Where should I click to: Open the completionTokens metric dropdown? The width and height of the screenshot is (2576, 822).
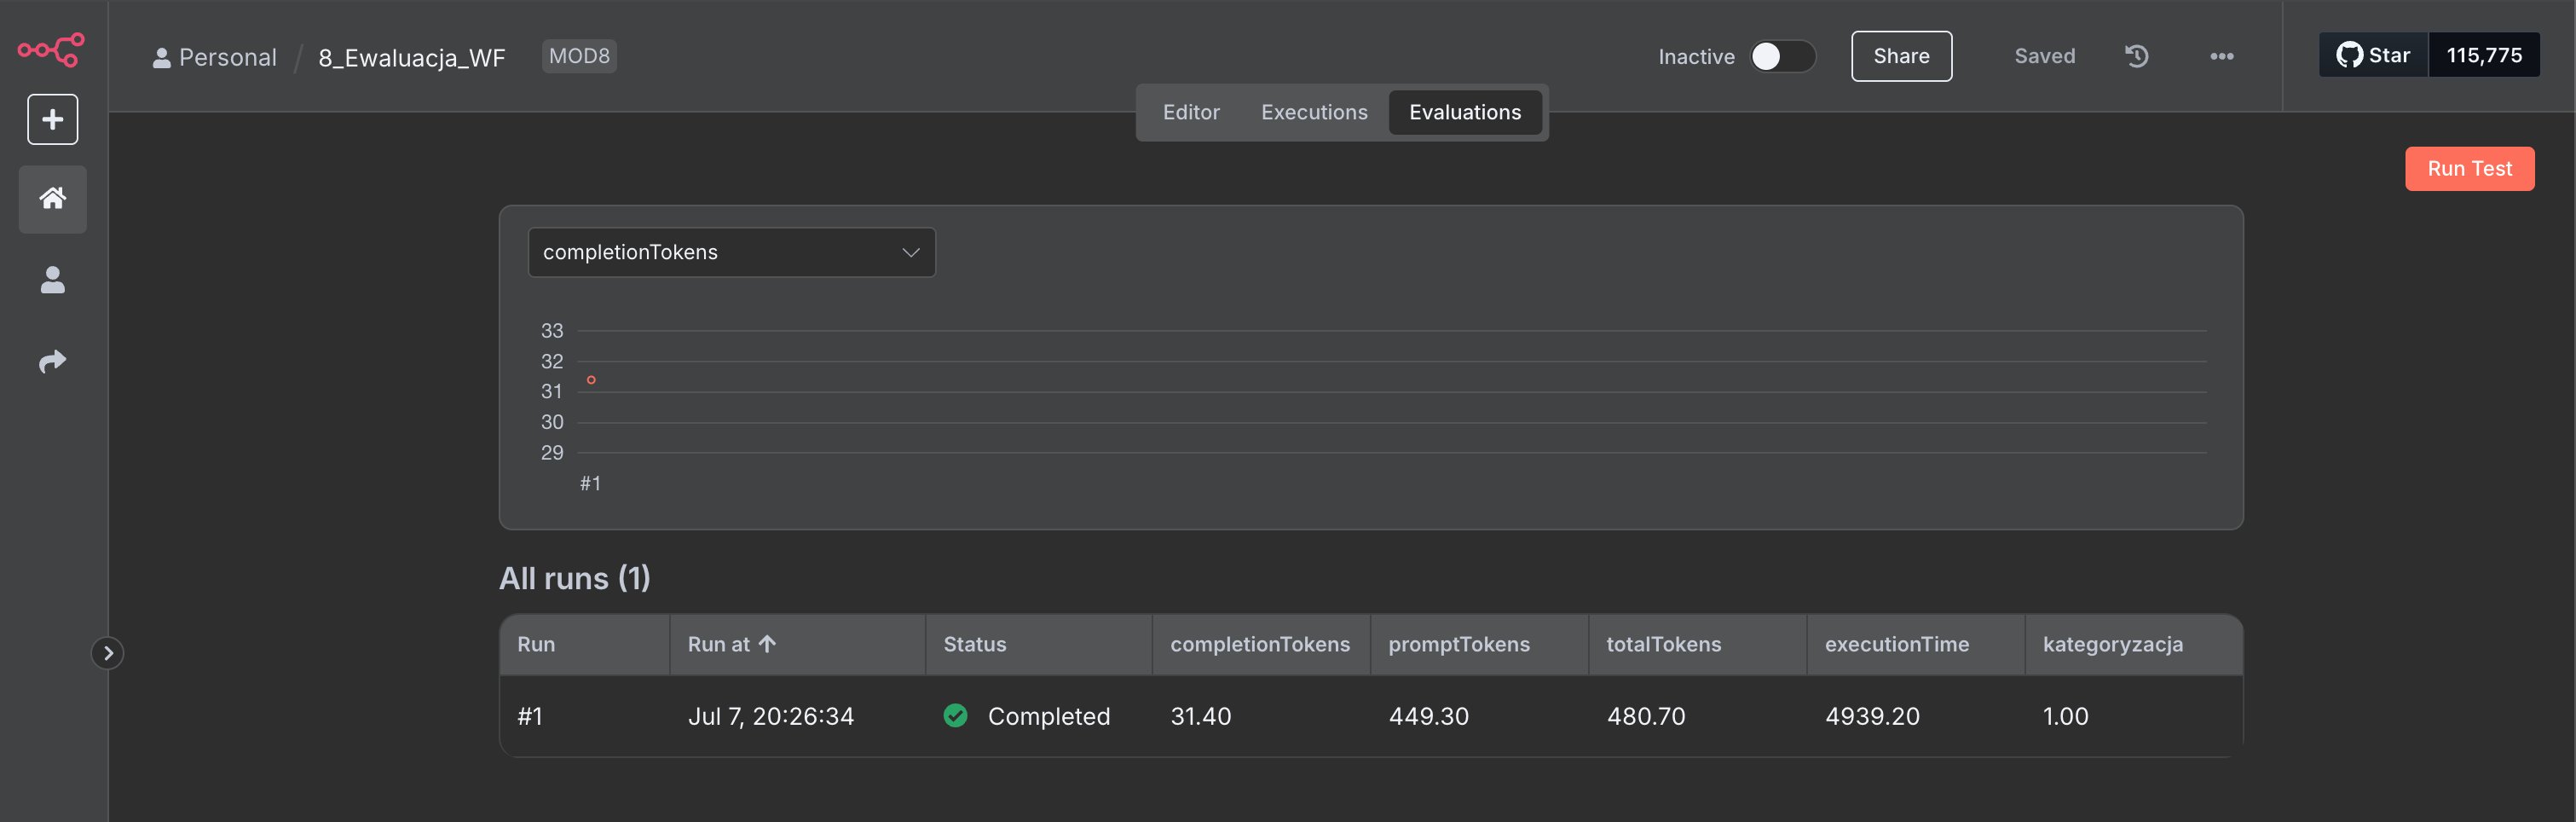coord(732,252)
